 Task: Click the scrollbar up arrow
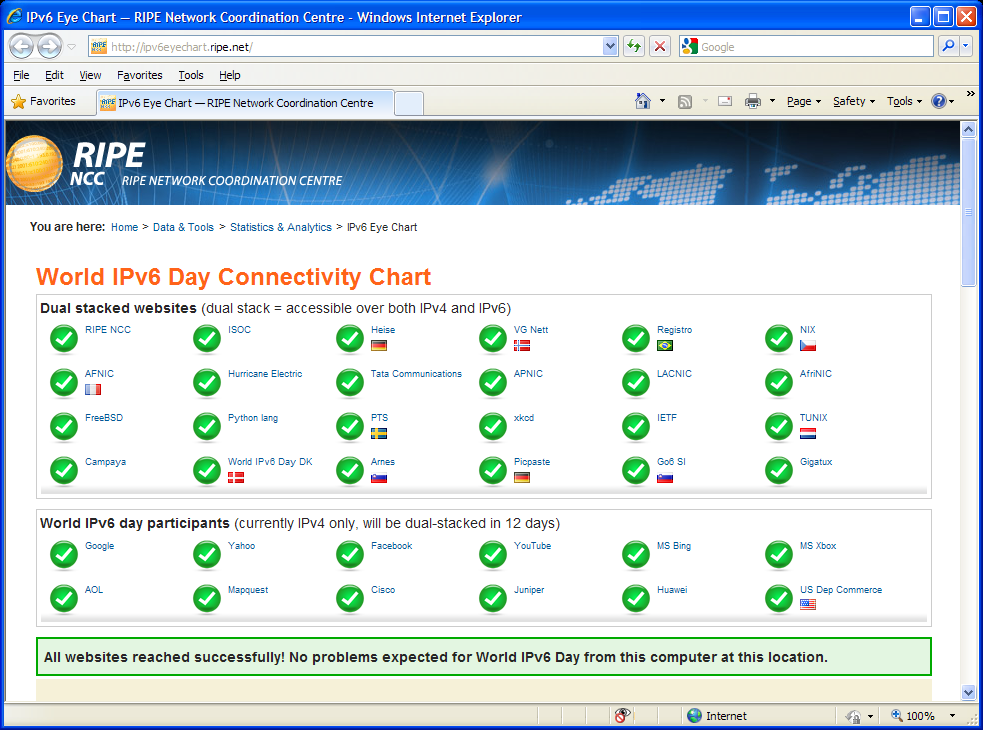[x=969, y=129]
